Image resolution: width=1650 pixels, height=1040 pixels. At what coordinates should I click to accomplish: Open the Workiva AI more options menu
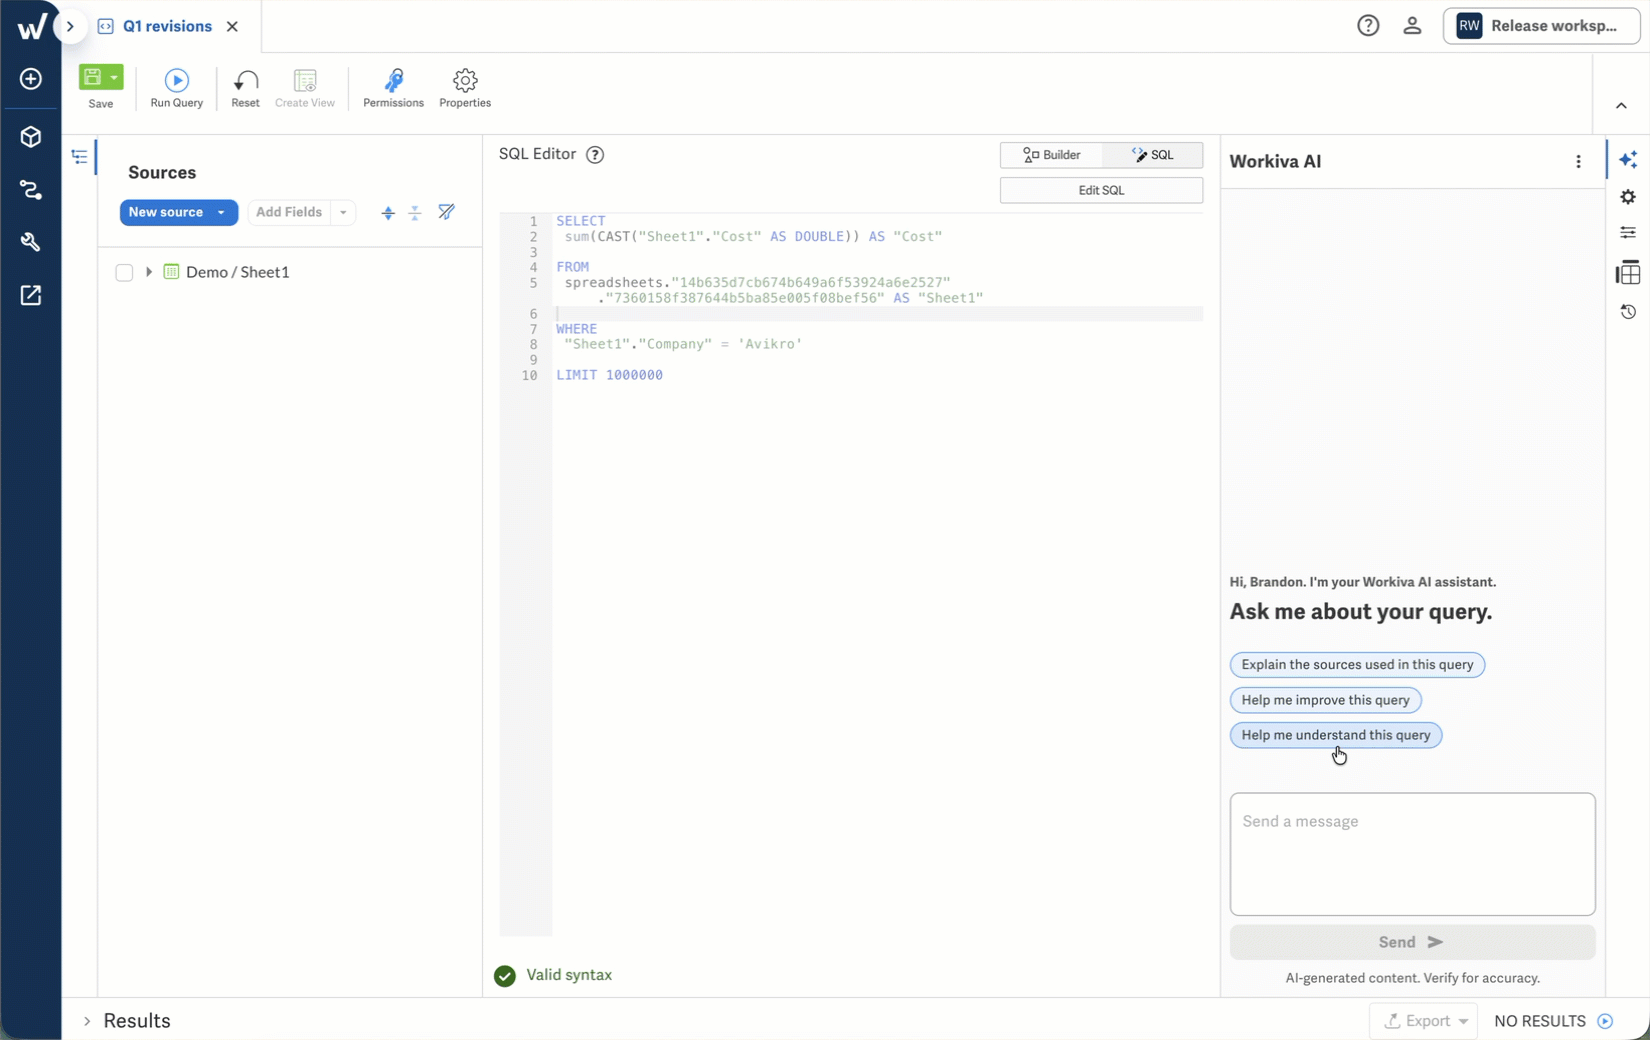[x=1578, y=162]
